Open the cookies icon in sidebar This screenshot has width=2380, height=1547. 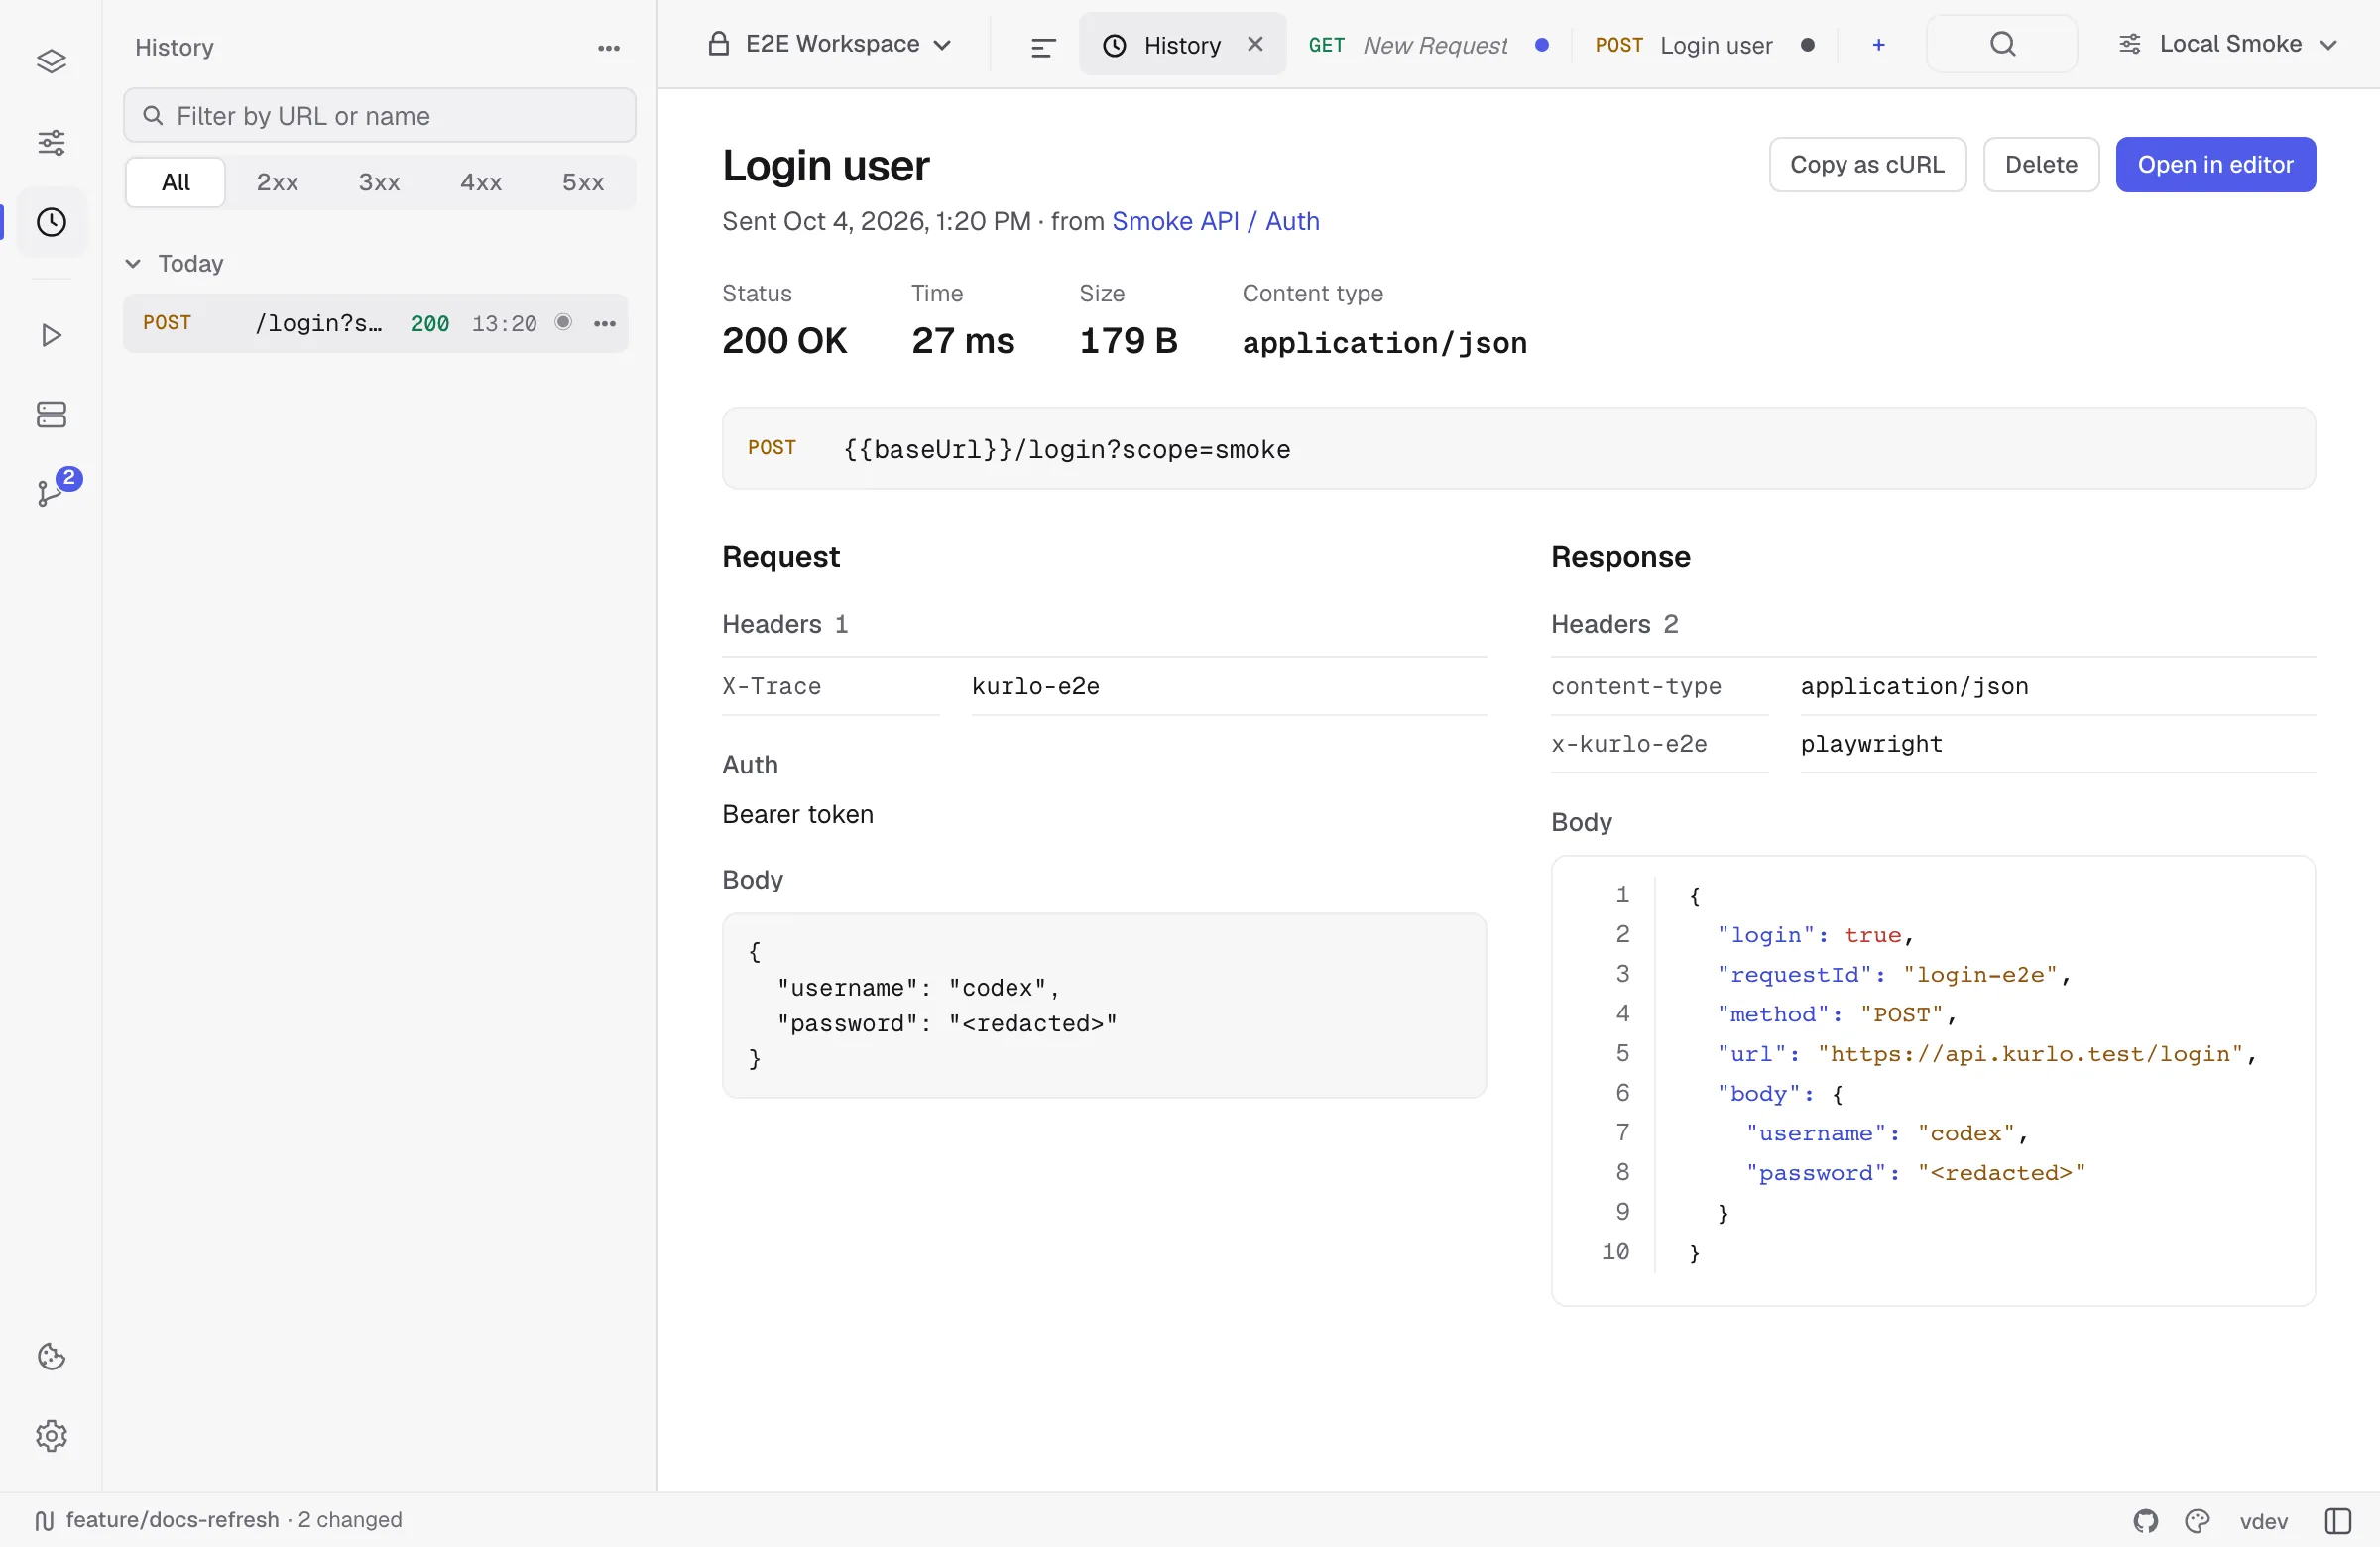tap(51, 1356)
